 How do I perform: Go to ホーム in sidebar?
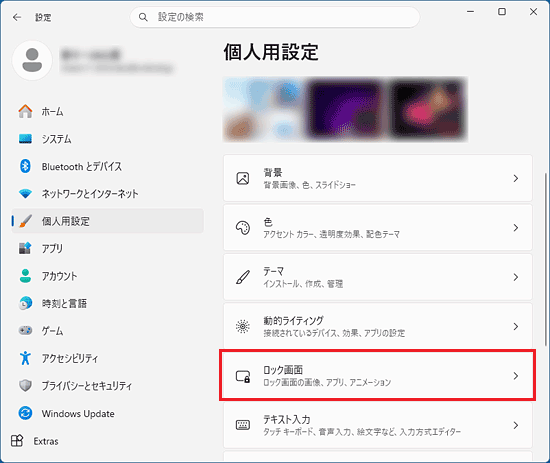[108, 112]
